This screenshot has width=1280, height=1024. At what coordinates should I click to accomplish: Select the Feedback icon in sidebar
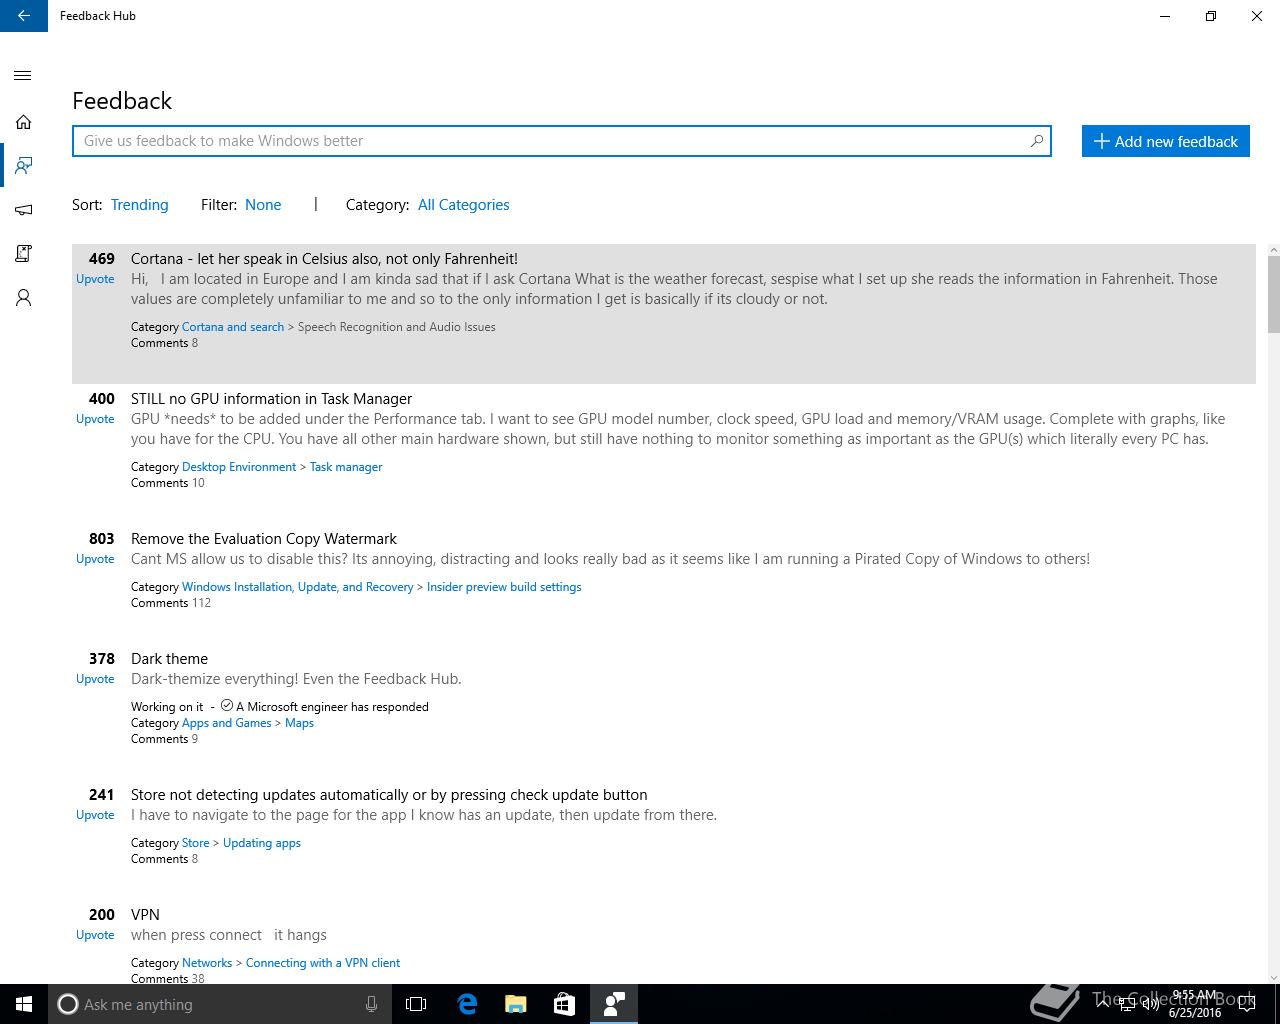pyautogui.click(x=23, y=165)
